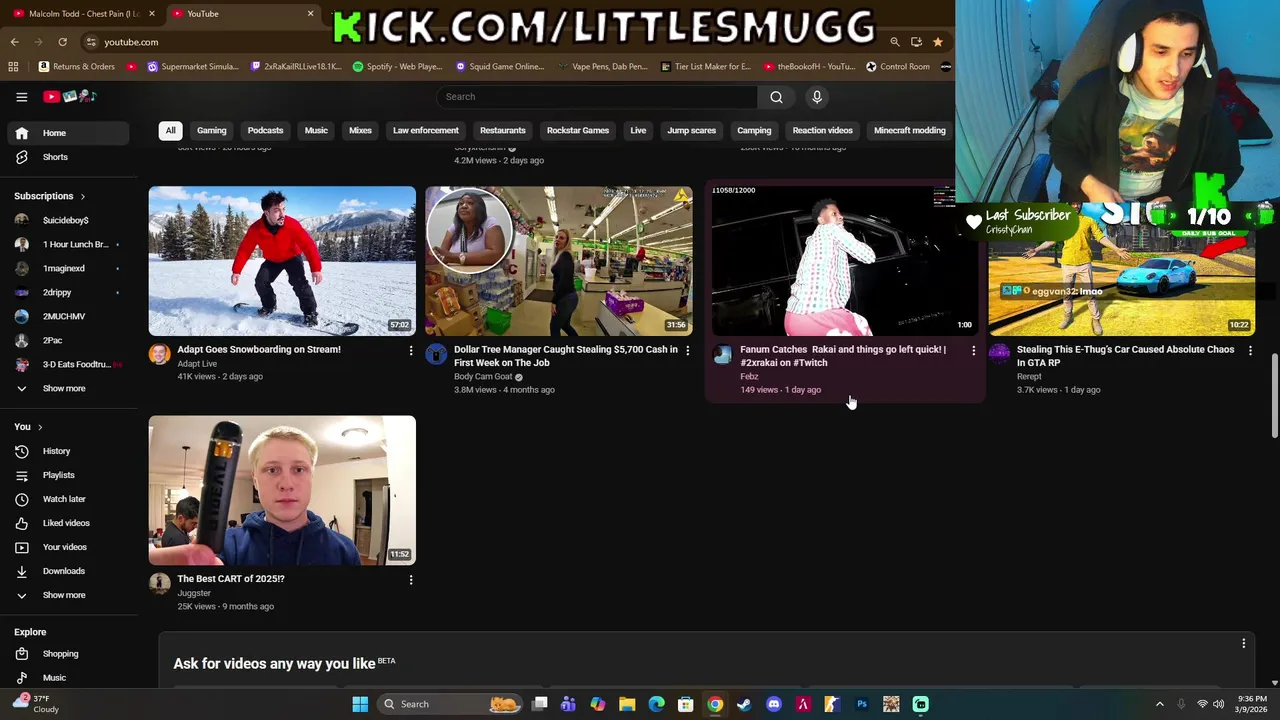Open the 2drippy subscription channel
The image size is (1280, 720).
68,292
